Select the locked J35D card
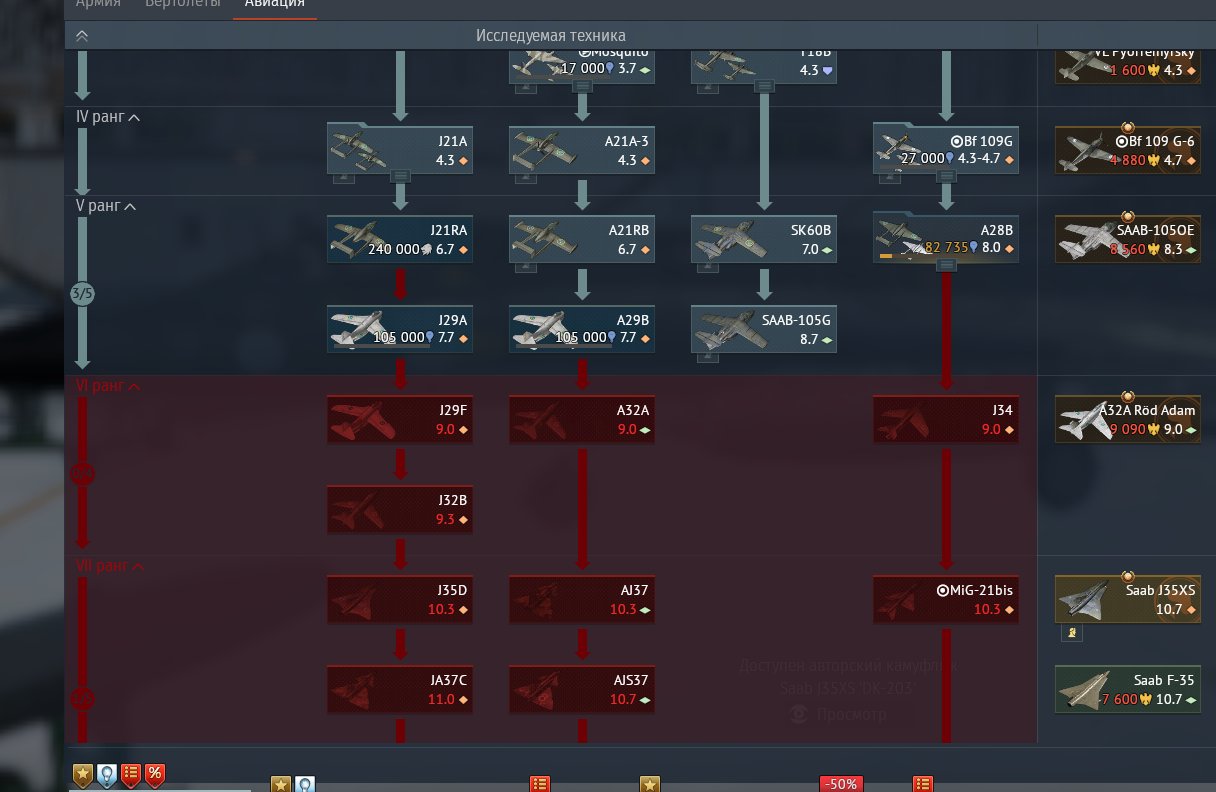 tap(400, 598)
